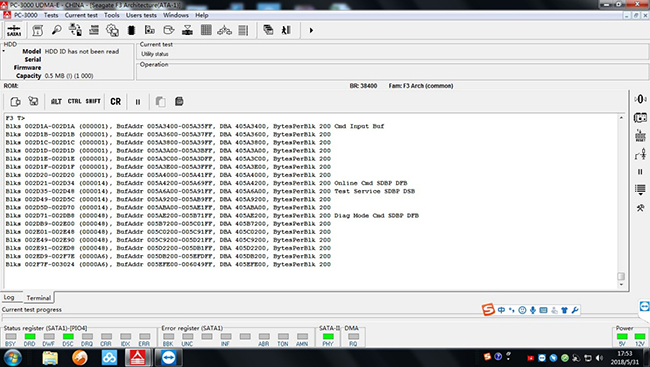Click the list icon in right sidebar
This screenshot has height=367, width=650.
point(640,190)
